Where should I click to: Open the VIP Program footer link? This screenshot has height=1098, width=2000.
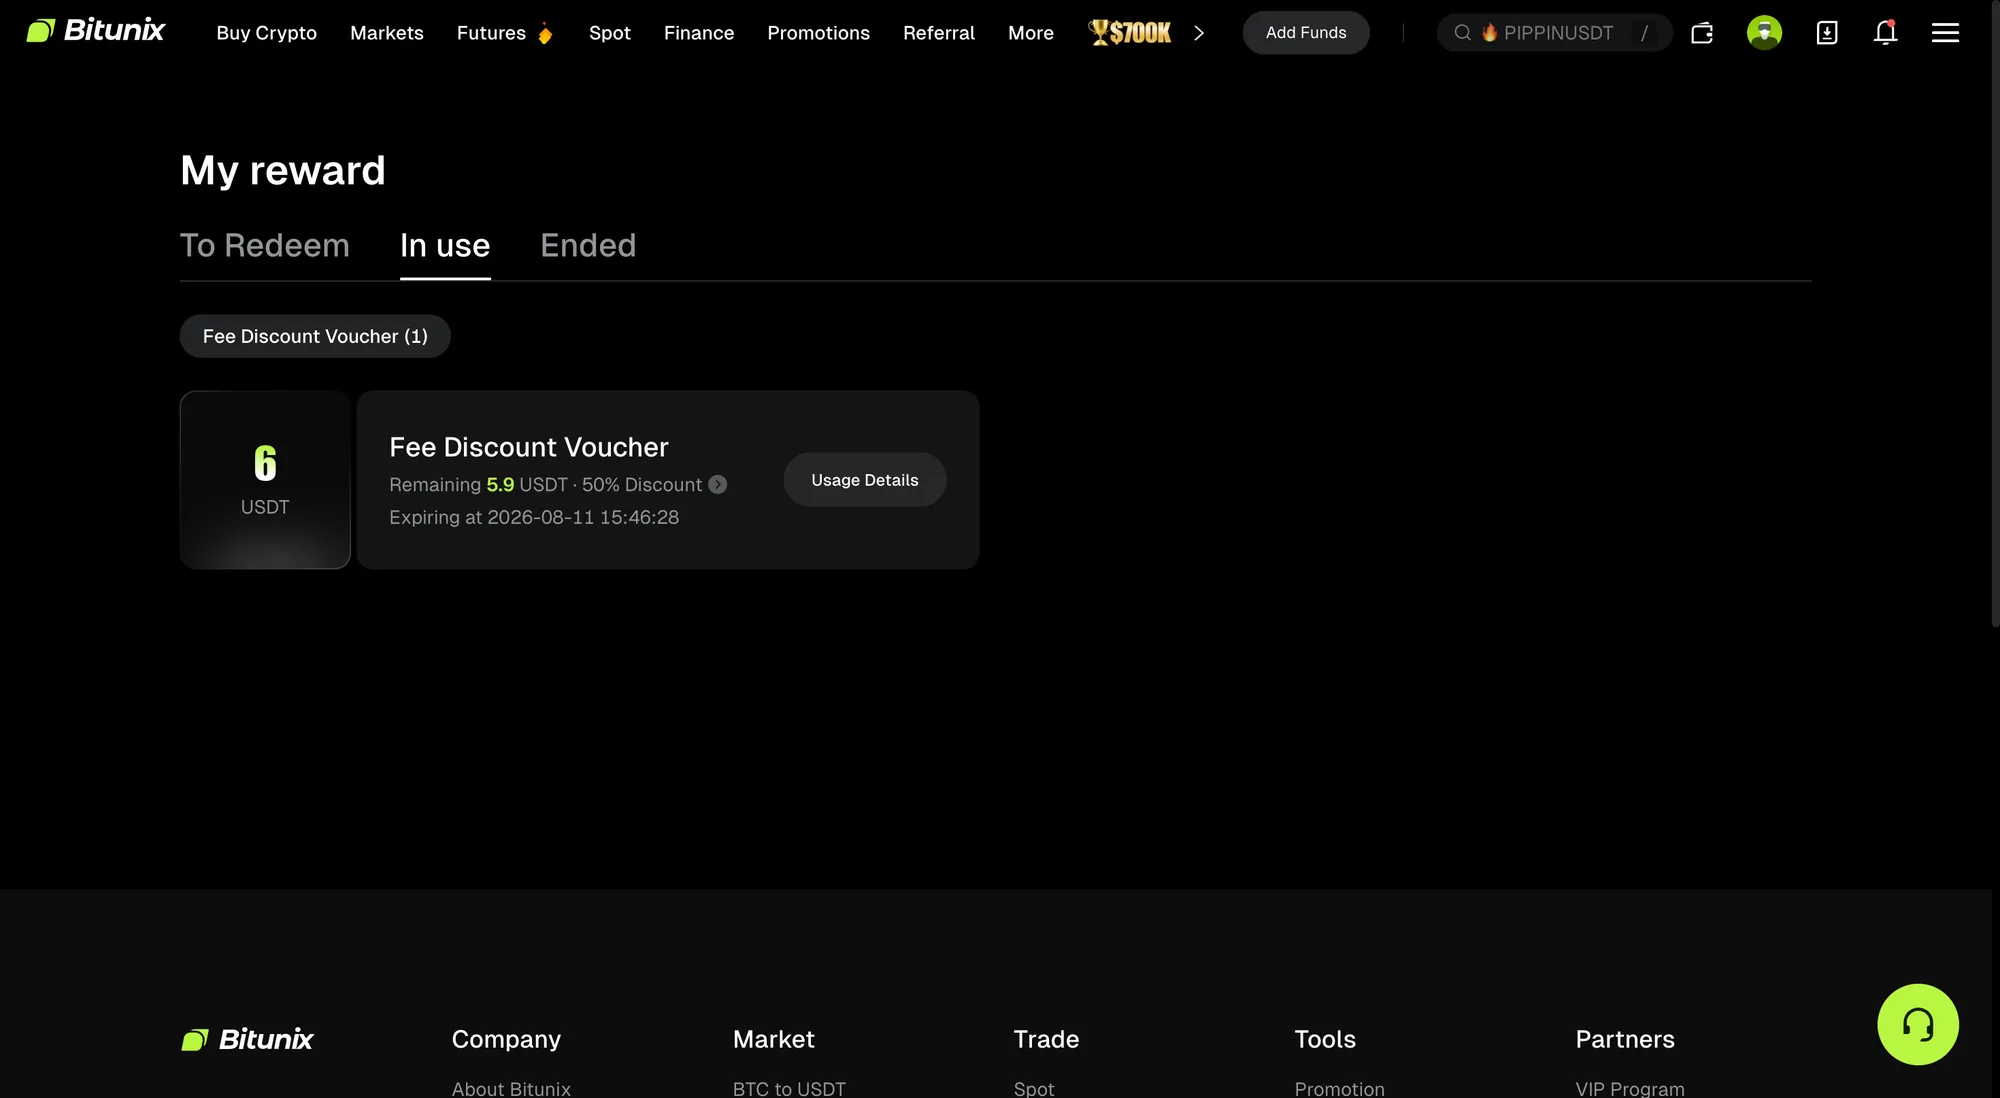click(x=1630, y=1088)
